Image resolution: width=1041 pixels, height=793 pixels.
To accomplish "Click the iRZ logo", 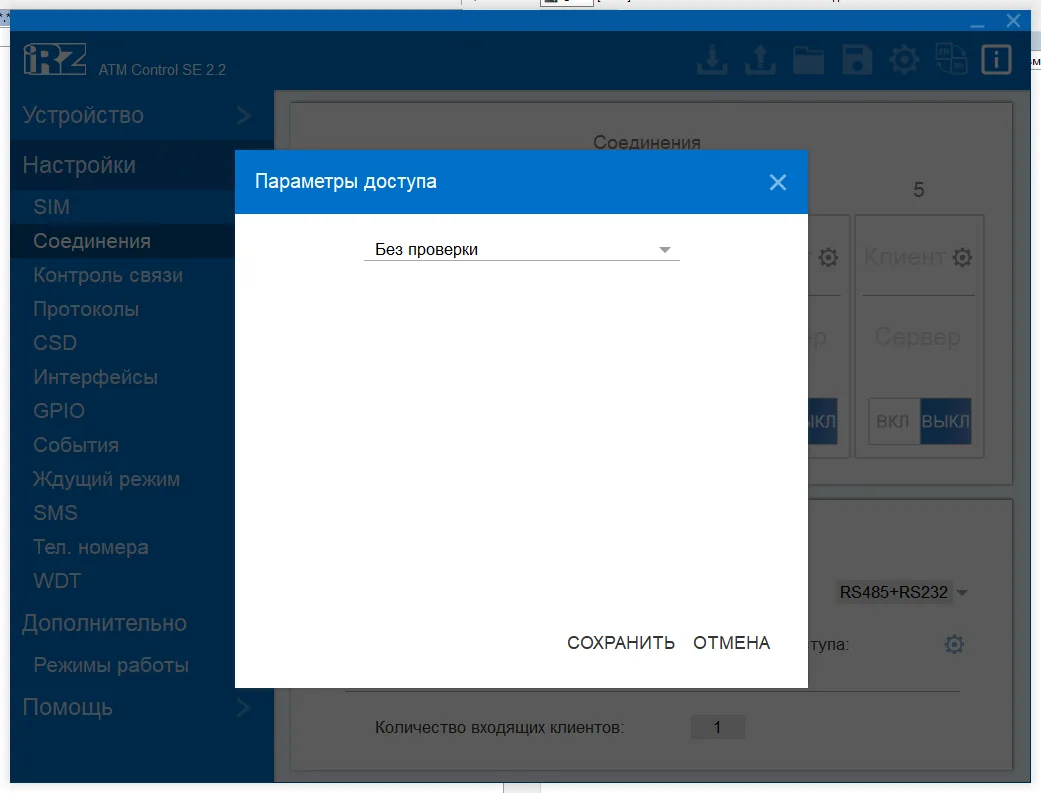I will (54, 60).
